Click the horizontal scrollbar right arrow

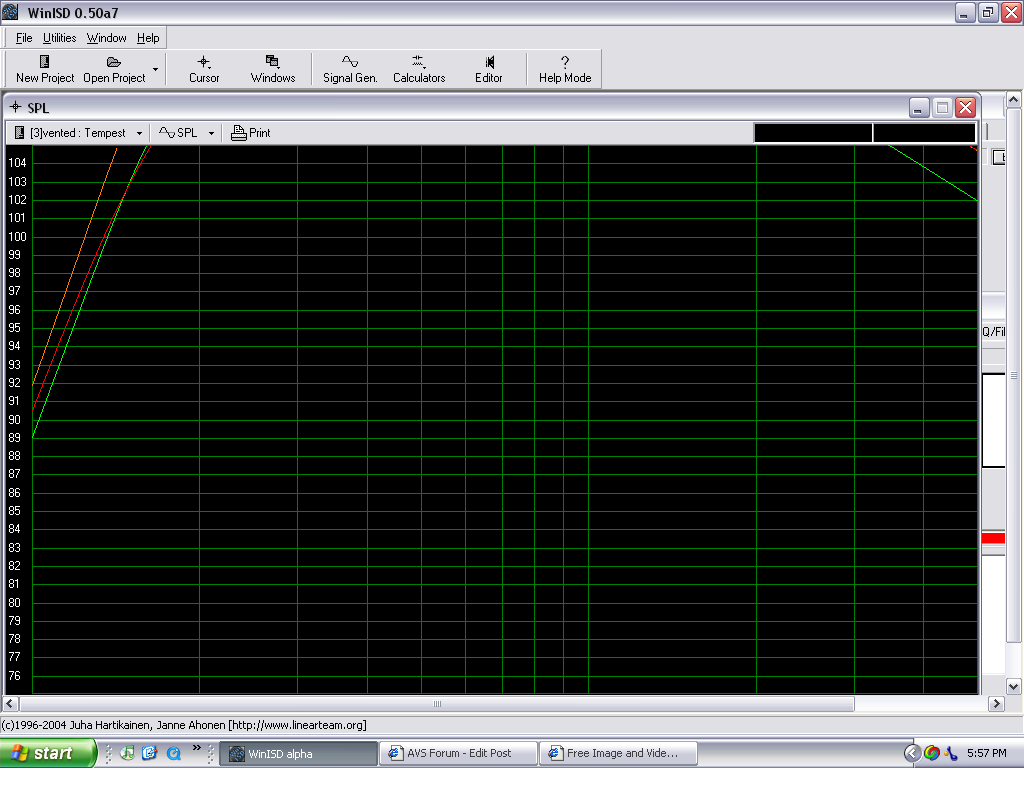996,704
